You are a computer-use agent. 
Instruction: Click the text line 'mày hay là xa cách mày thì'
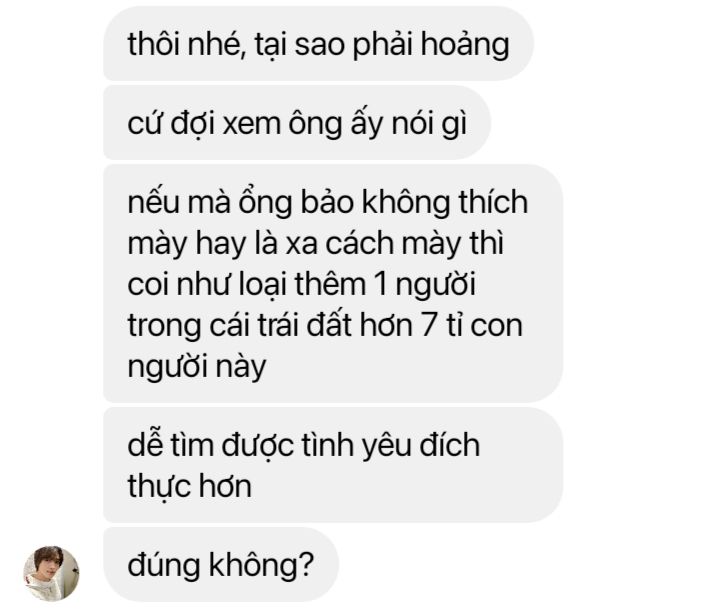316,243
